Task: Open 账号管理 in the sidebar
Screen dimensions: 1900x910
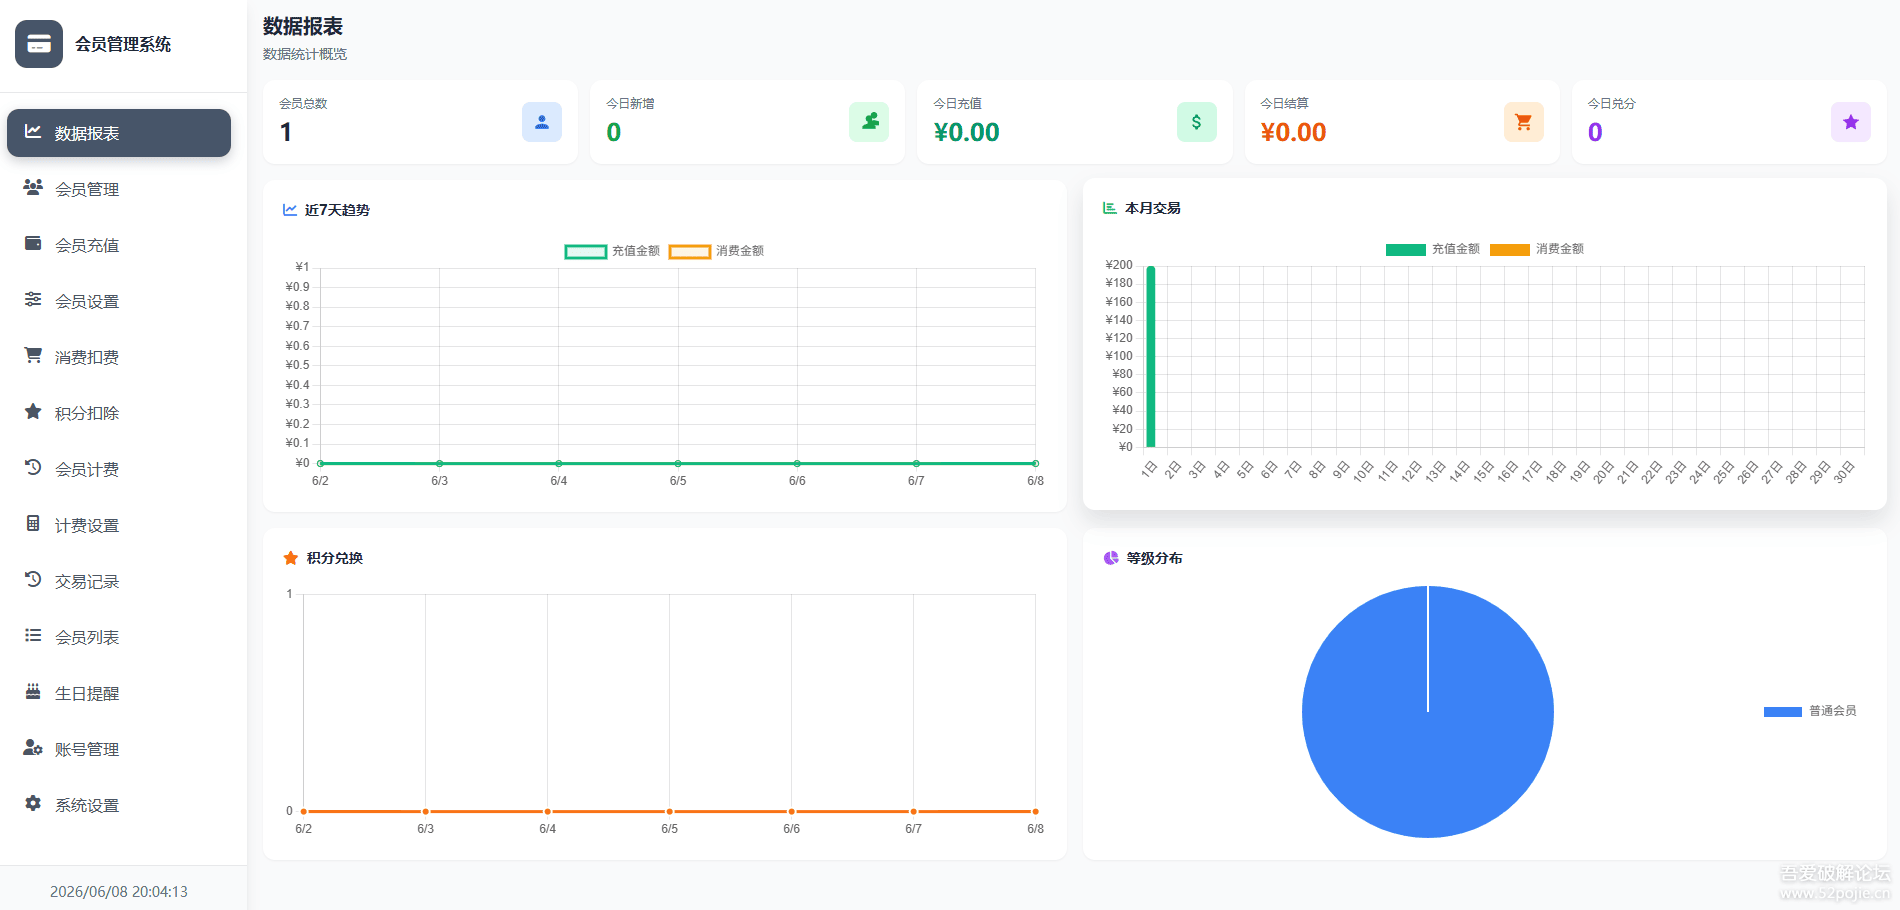Action: click(119, 749)
